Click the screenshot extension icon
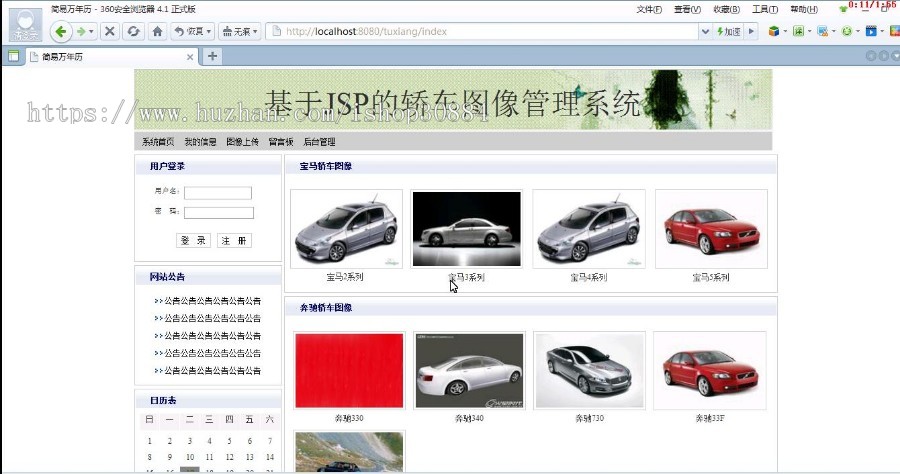900x474 pixels. 823,31
